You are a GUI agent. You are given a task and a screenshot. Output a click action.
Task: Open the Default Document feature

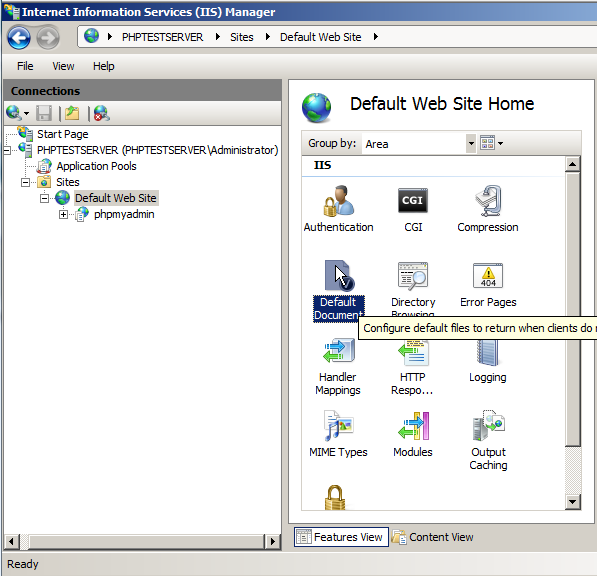click(x=338, y=291)
